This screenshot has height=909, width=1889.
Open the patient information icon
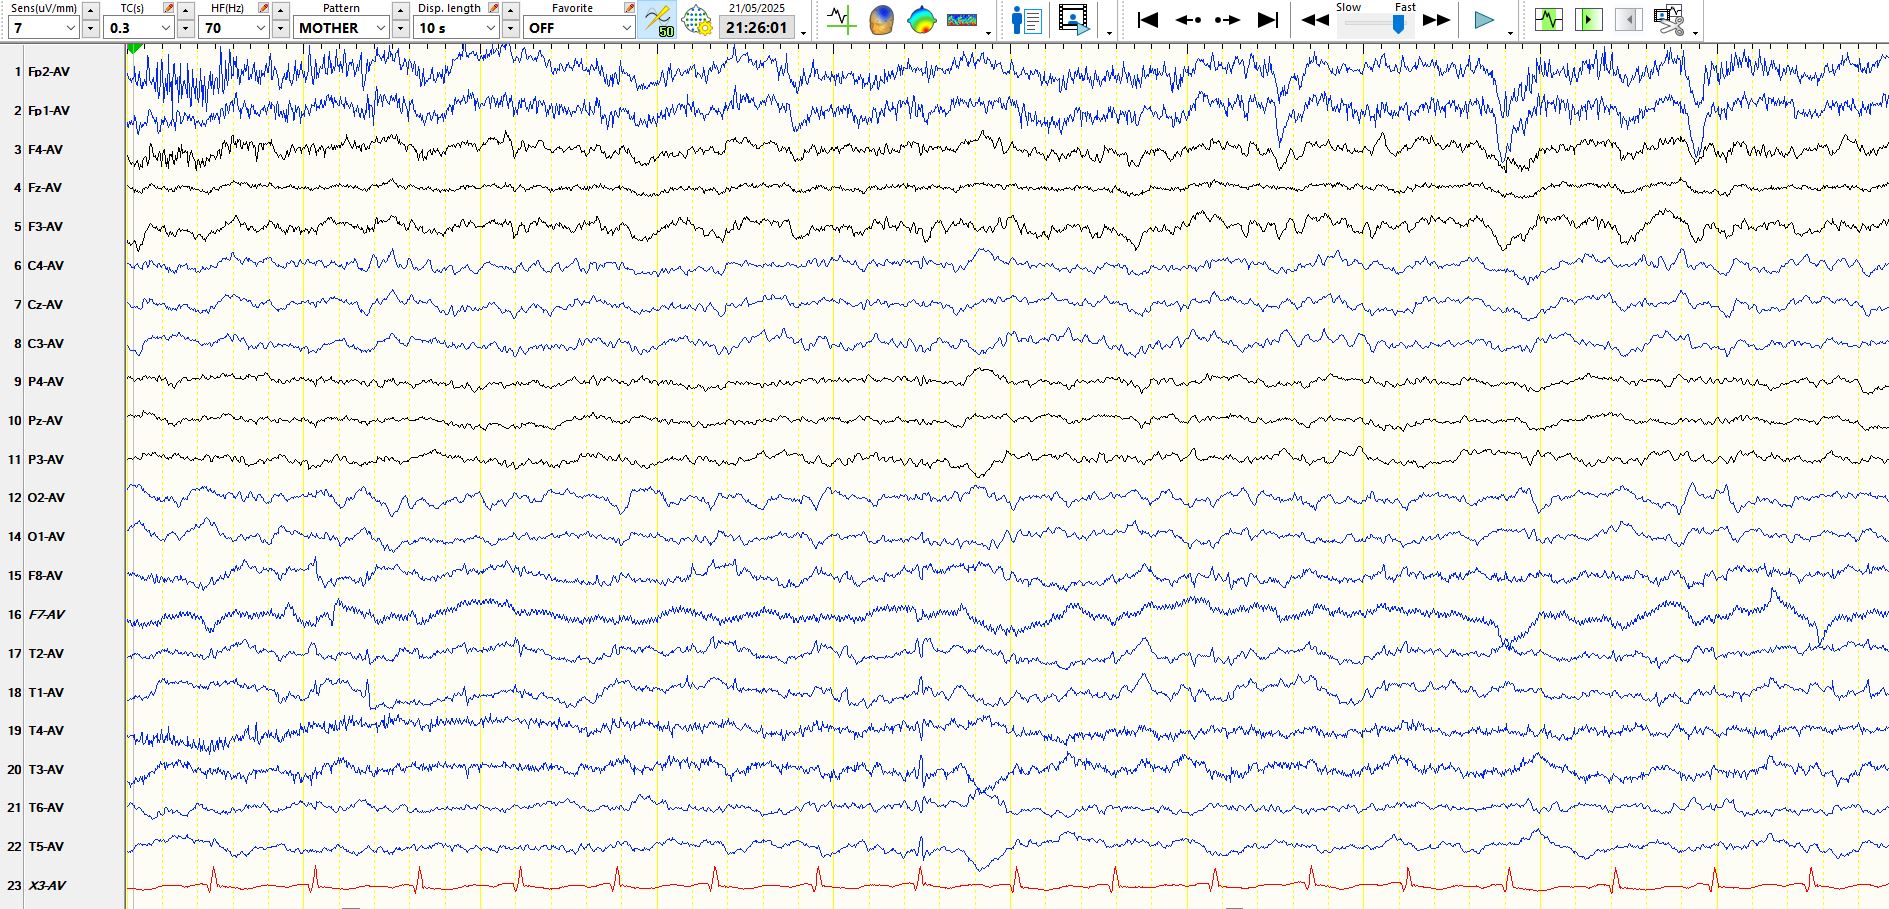coord(1027,20)
